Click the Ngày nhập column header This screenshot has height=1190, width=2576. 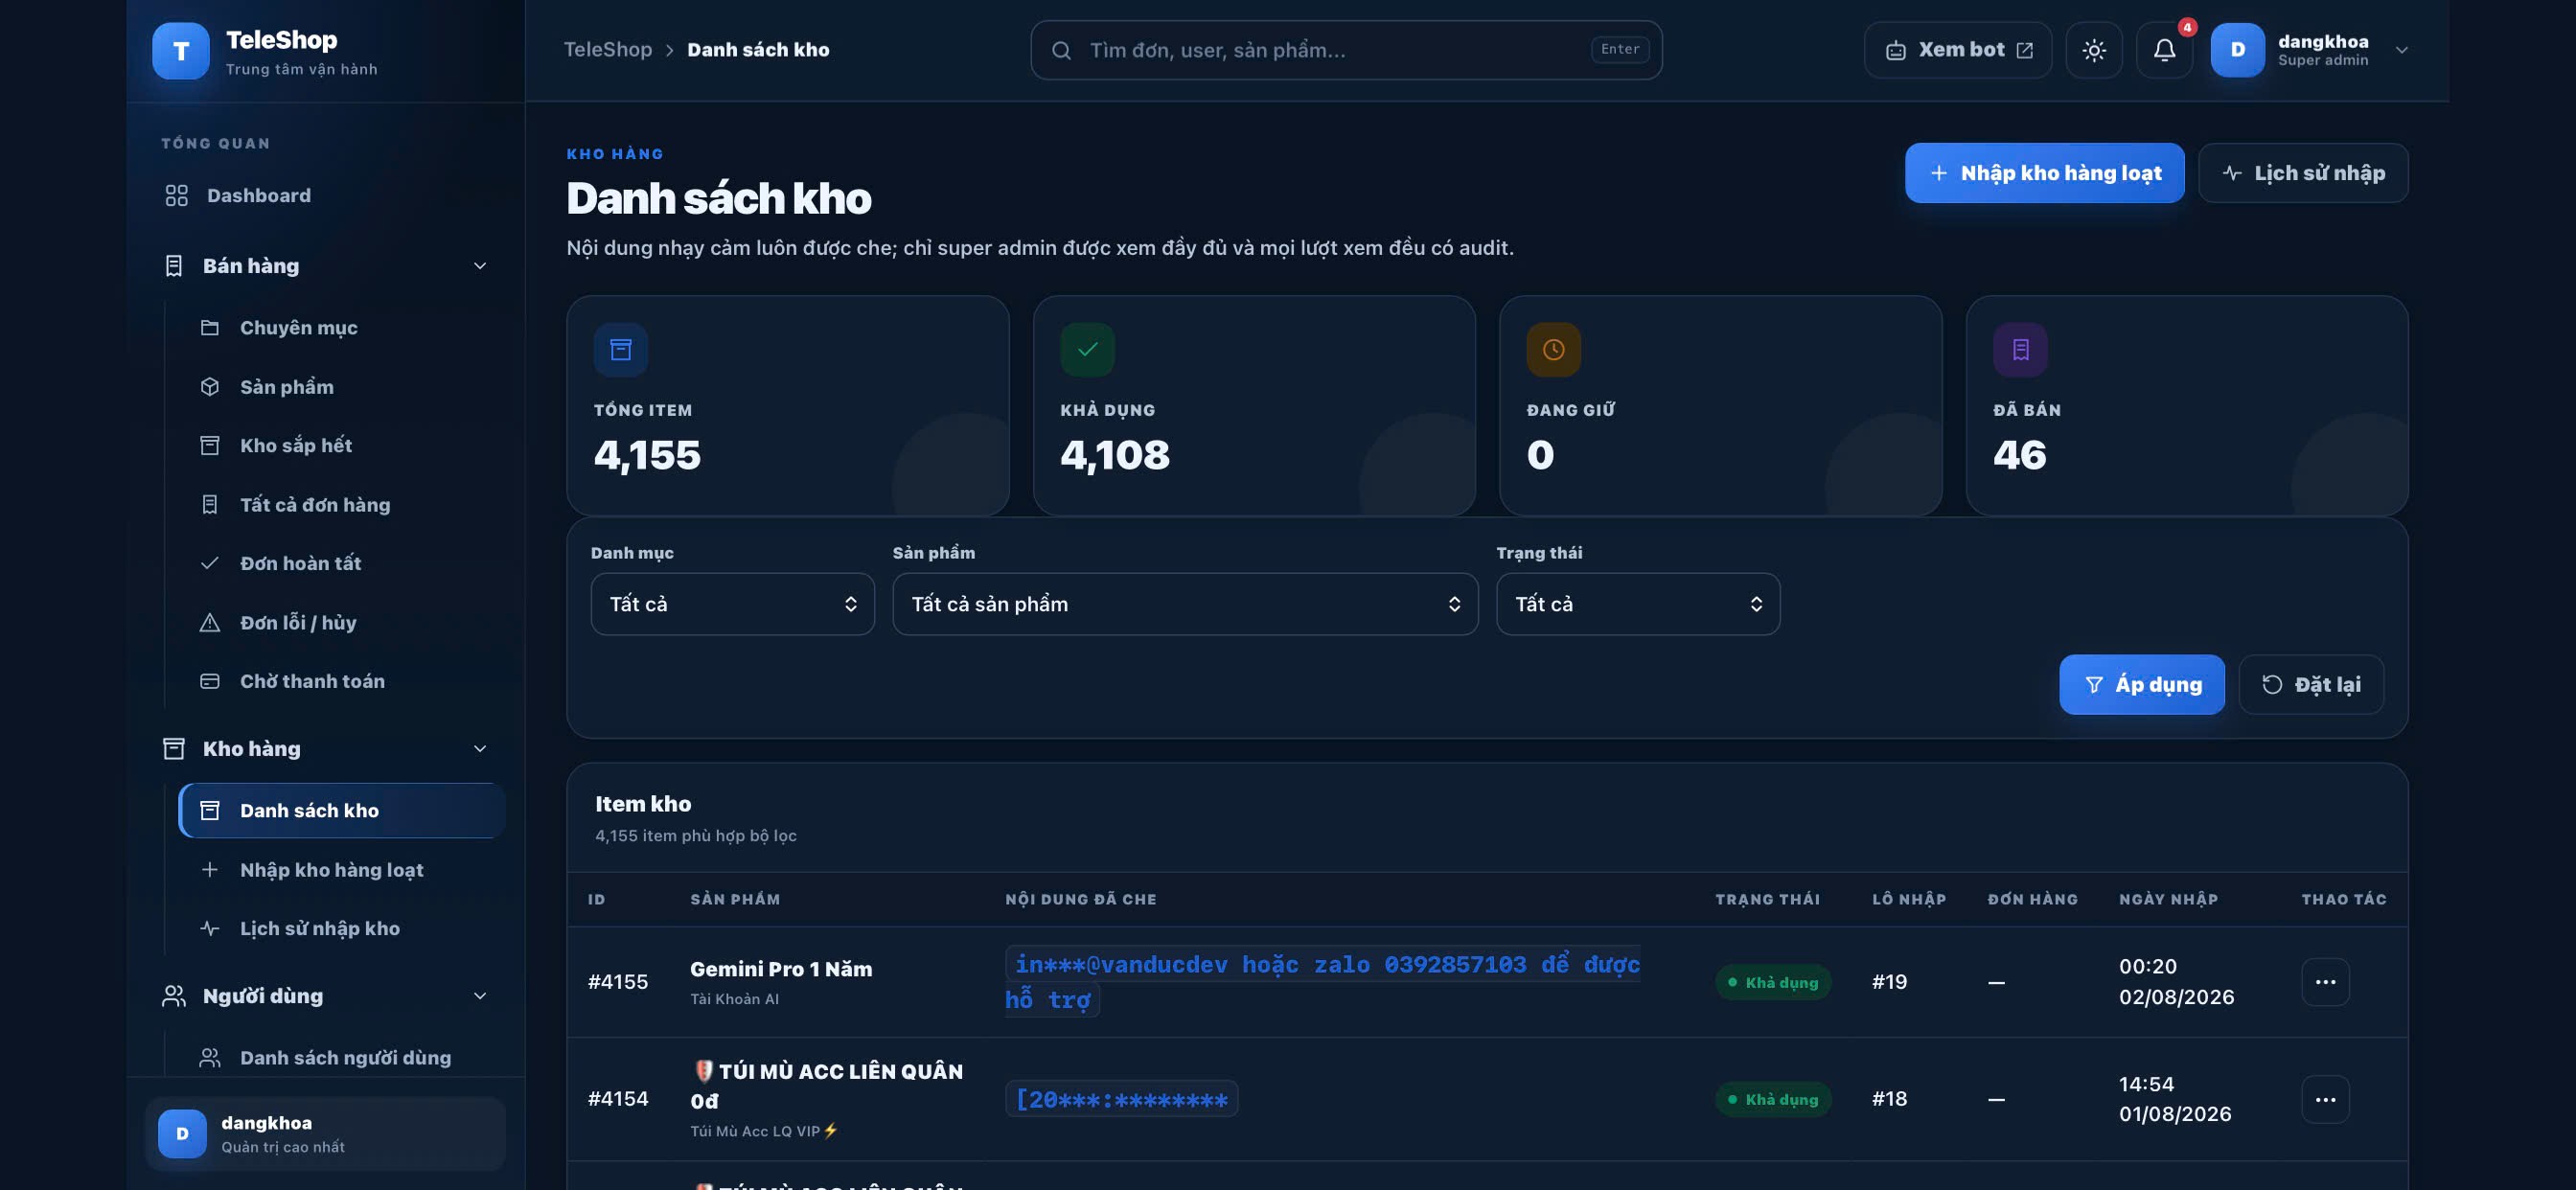point(2168,899)
